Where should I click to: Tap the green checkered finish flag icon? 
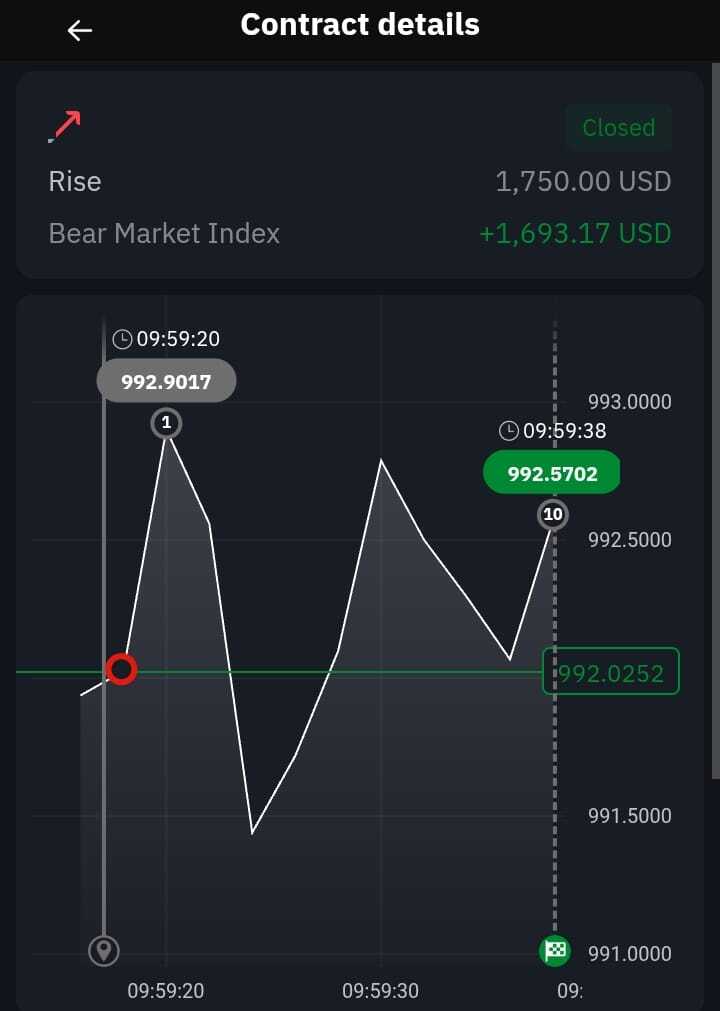click(x=555, y=949)
